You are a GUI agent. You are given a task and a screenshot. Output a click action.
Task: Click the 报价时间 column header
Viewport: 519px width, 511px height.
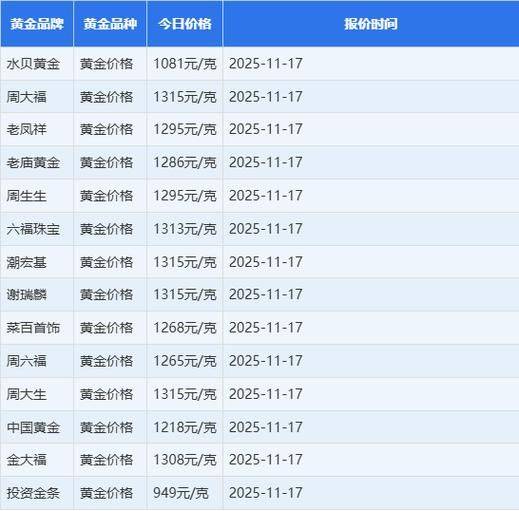(371, 24)
